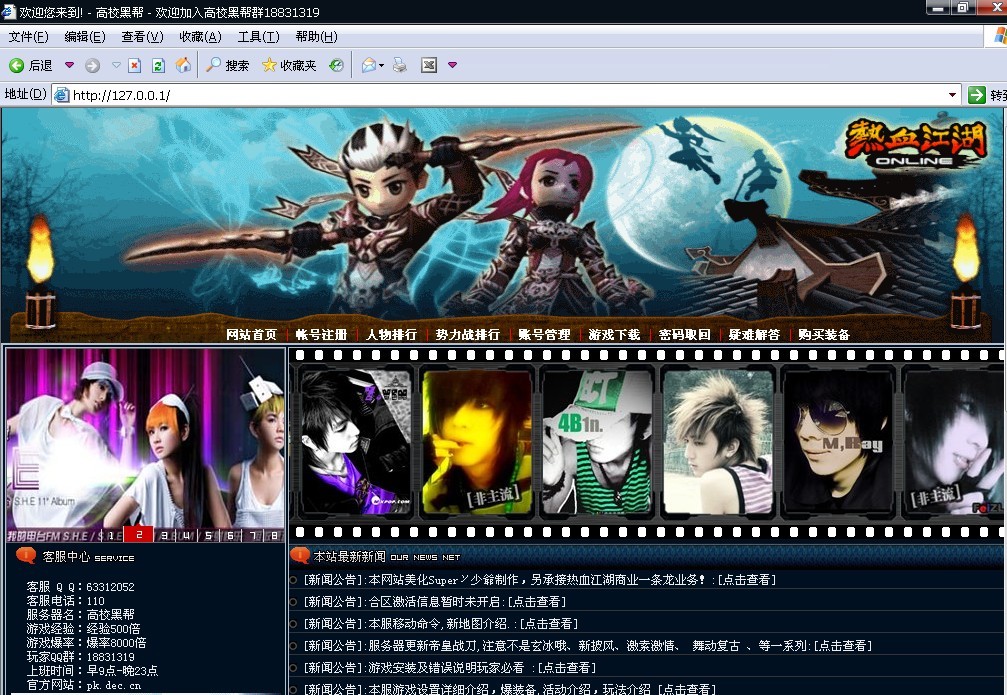Screen dimensions: 1007x695
Task: Open Favorites (收藏夹) star button
Action: click(289, 66)
